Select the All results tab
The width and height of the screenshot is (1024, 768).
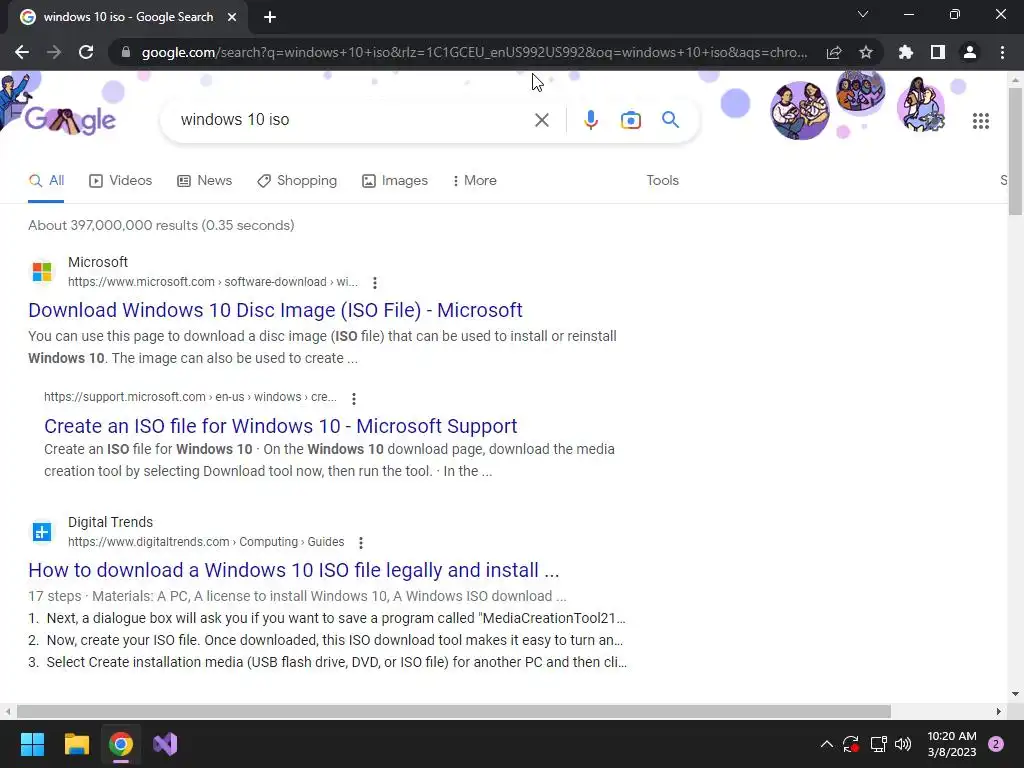pyautogui.click(x=46, y=181)
